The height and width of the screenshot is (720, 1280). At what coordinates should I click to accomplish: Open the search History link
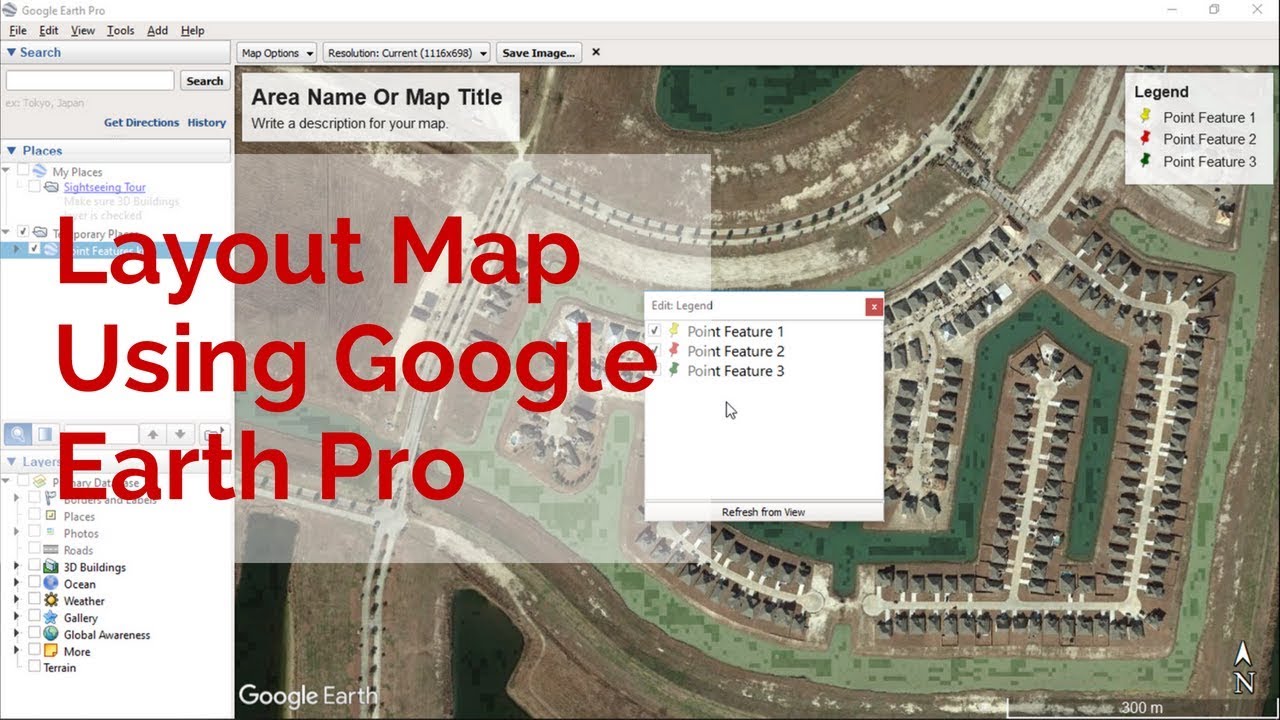coord(207,122)
